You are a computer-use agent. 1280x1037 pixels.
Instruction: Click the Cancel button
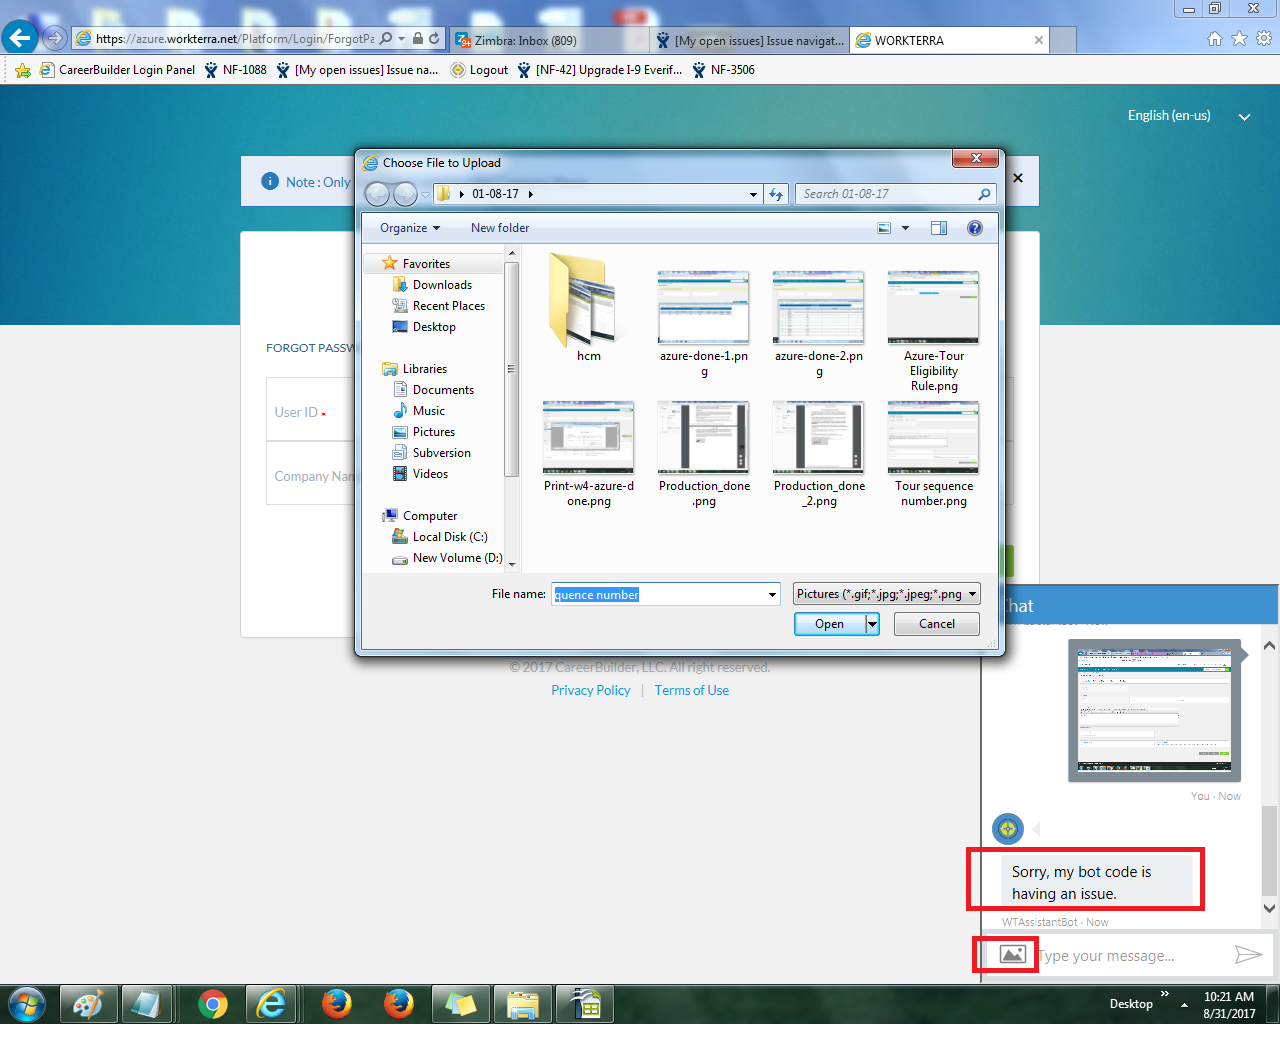(936, 623)
